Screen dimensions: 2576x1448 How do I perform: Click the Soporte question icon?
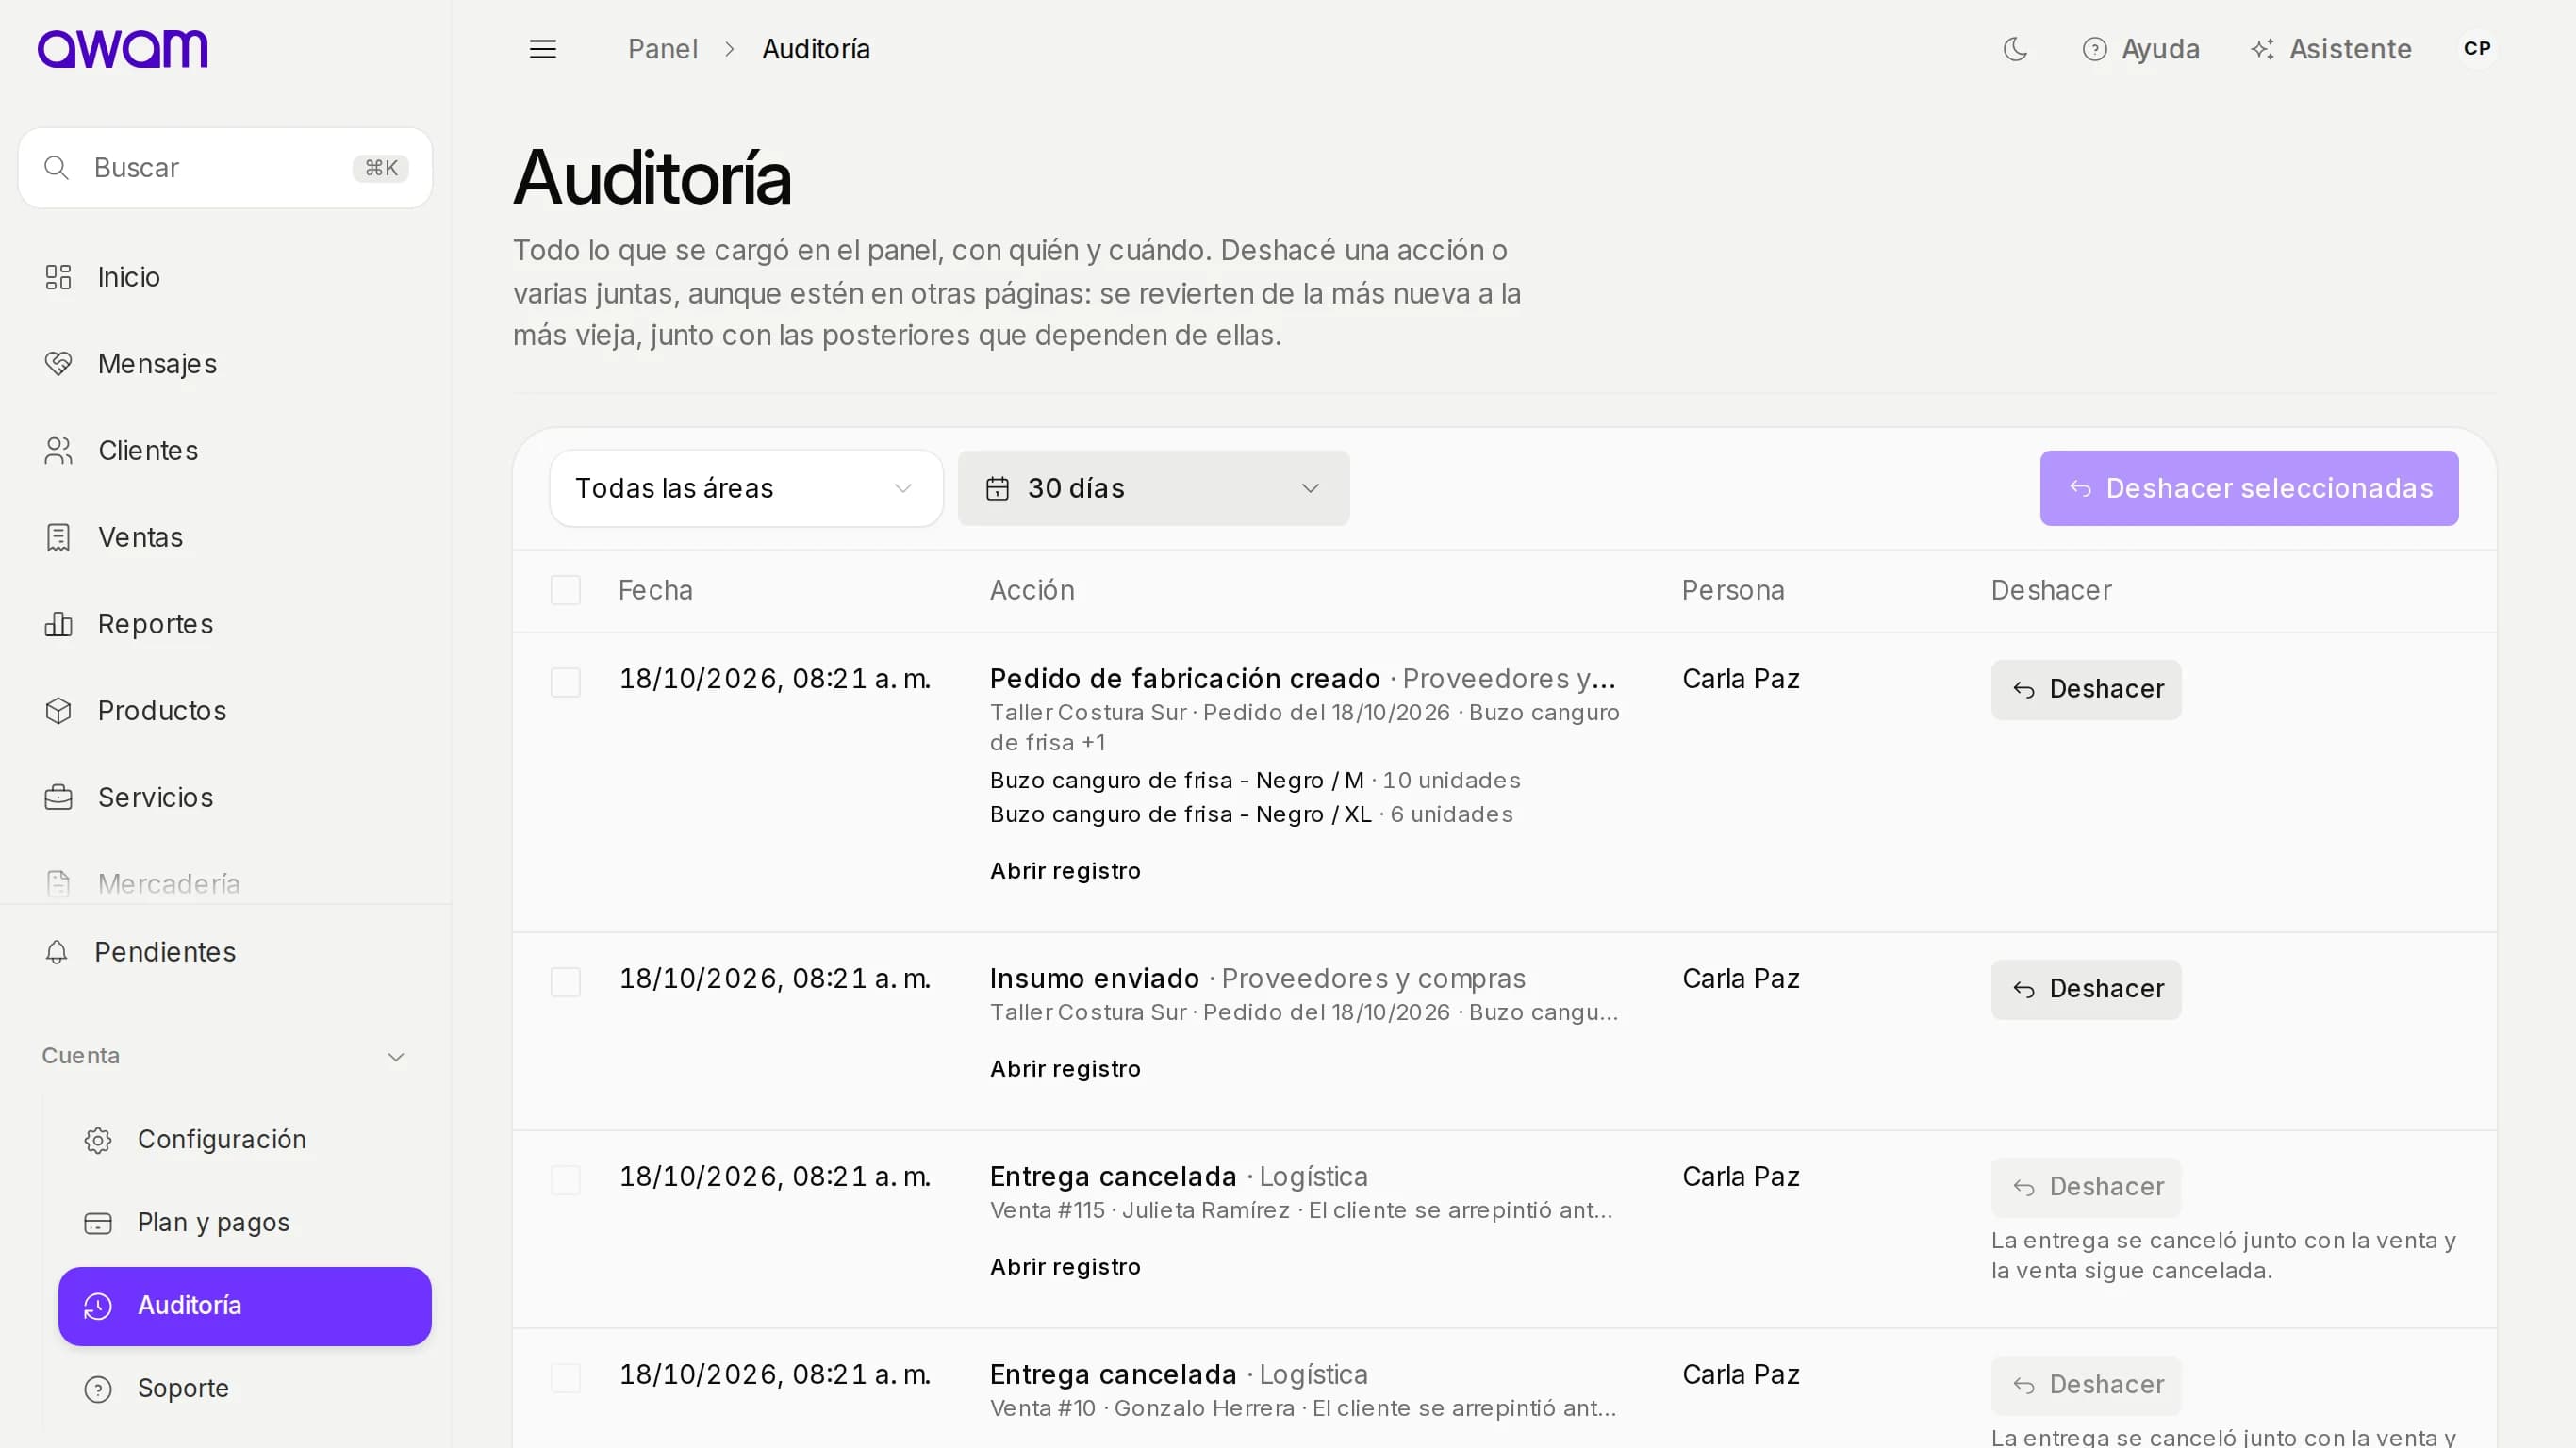tap(98, 1389)
